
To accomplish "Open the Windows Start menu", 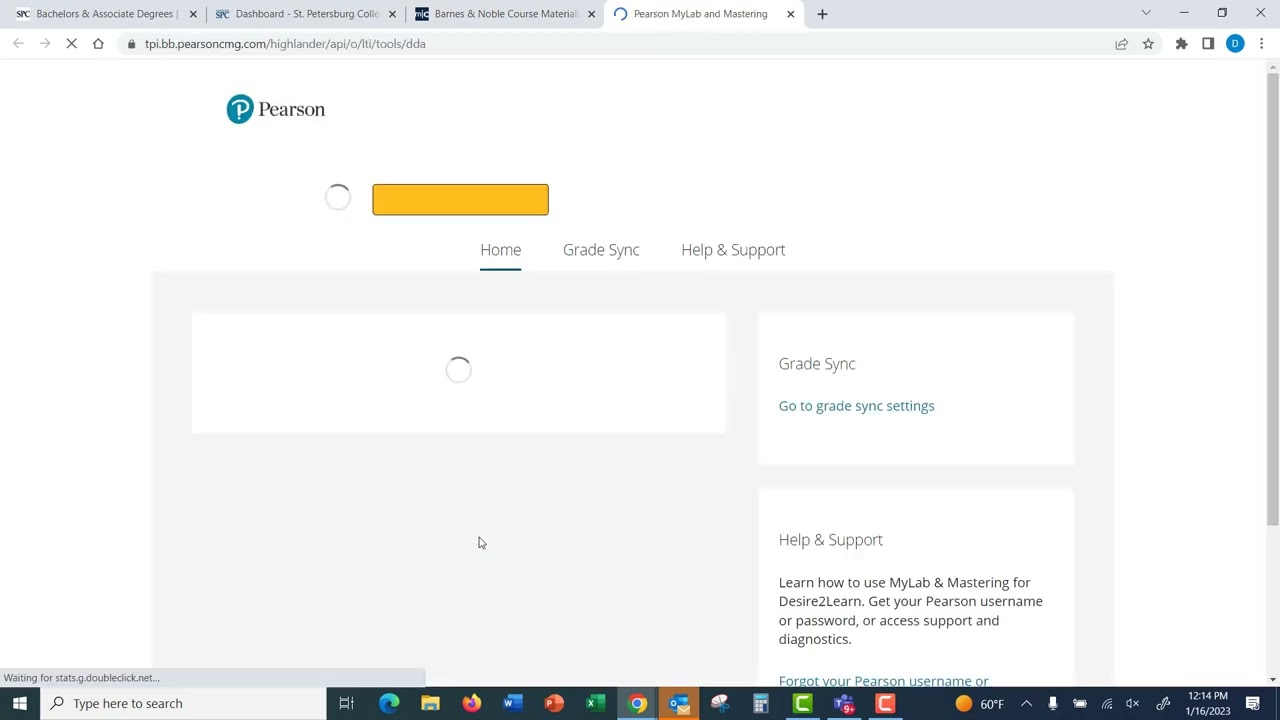I will click(x=20, y=703).
